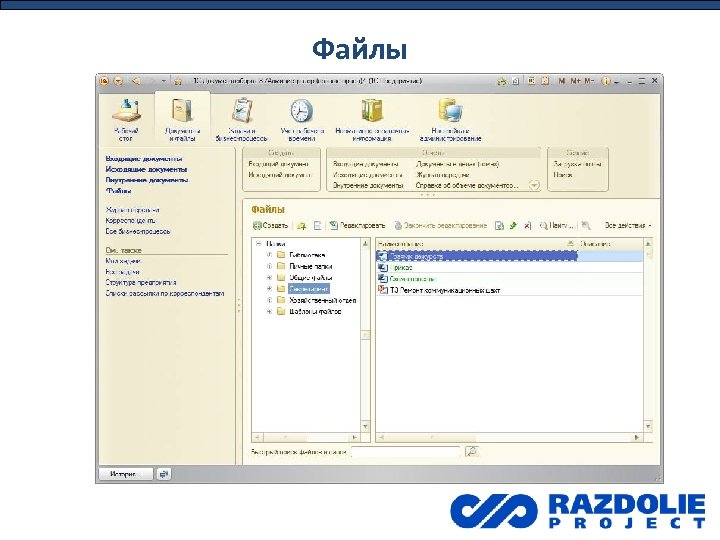Click the M- memory button in title bar

(589, 81)
